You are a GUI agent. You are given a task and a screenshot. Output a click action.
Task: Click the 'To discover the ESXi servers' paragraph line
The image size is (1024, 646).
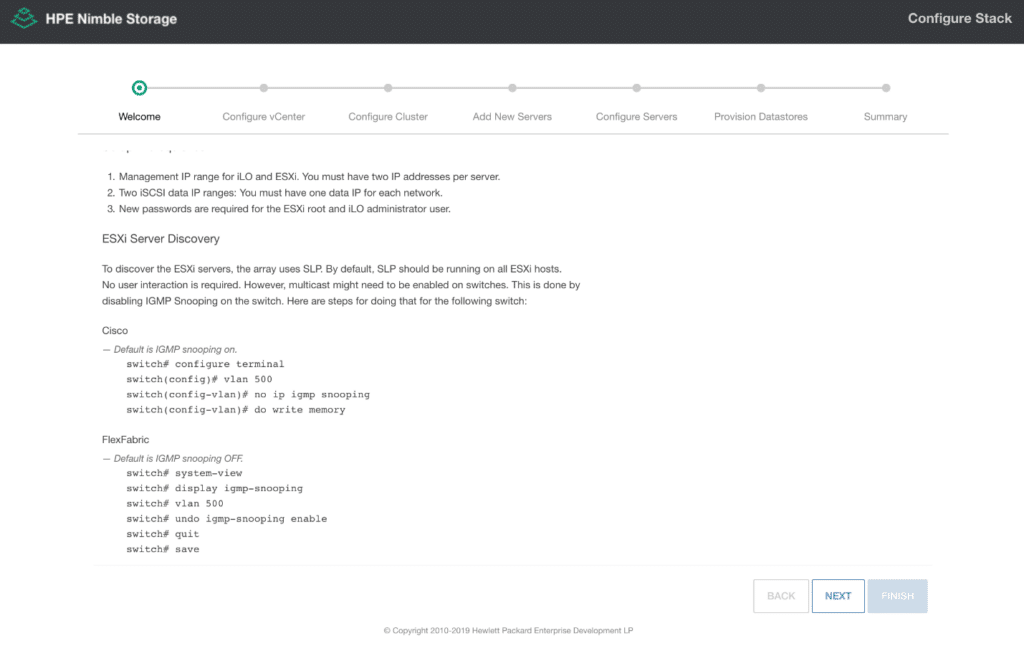[x=332, y=268]
